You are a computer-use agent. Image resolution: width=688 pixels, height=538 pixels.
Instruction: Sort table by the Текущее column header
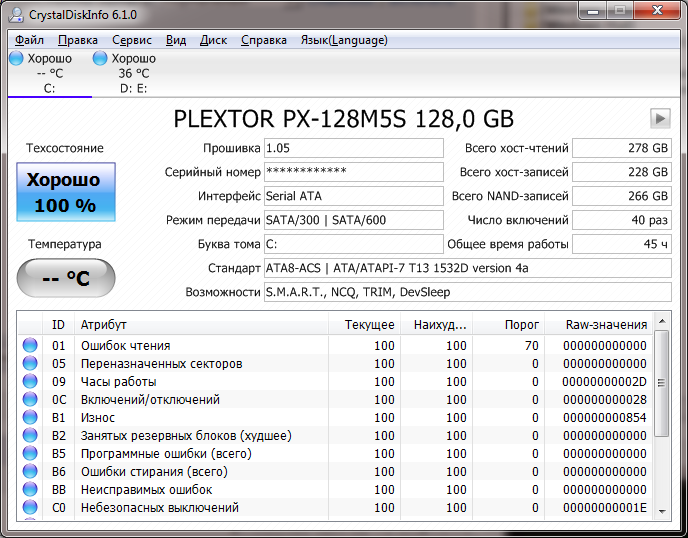point(364,325)
